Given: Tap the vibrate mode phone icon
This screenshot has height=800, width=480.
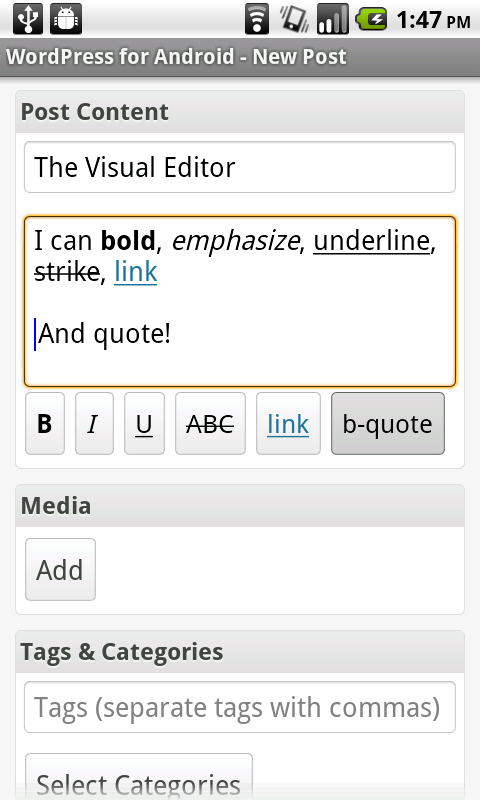Looking at the screenshot, I should pyautogui.click(x=294, y=19).
